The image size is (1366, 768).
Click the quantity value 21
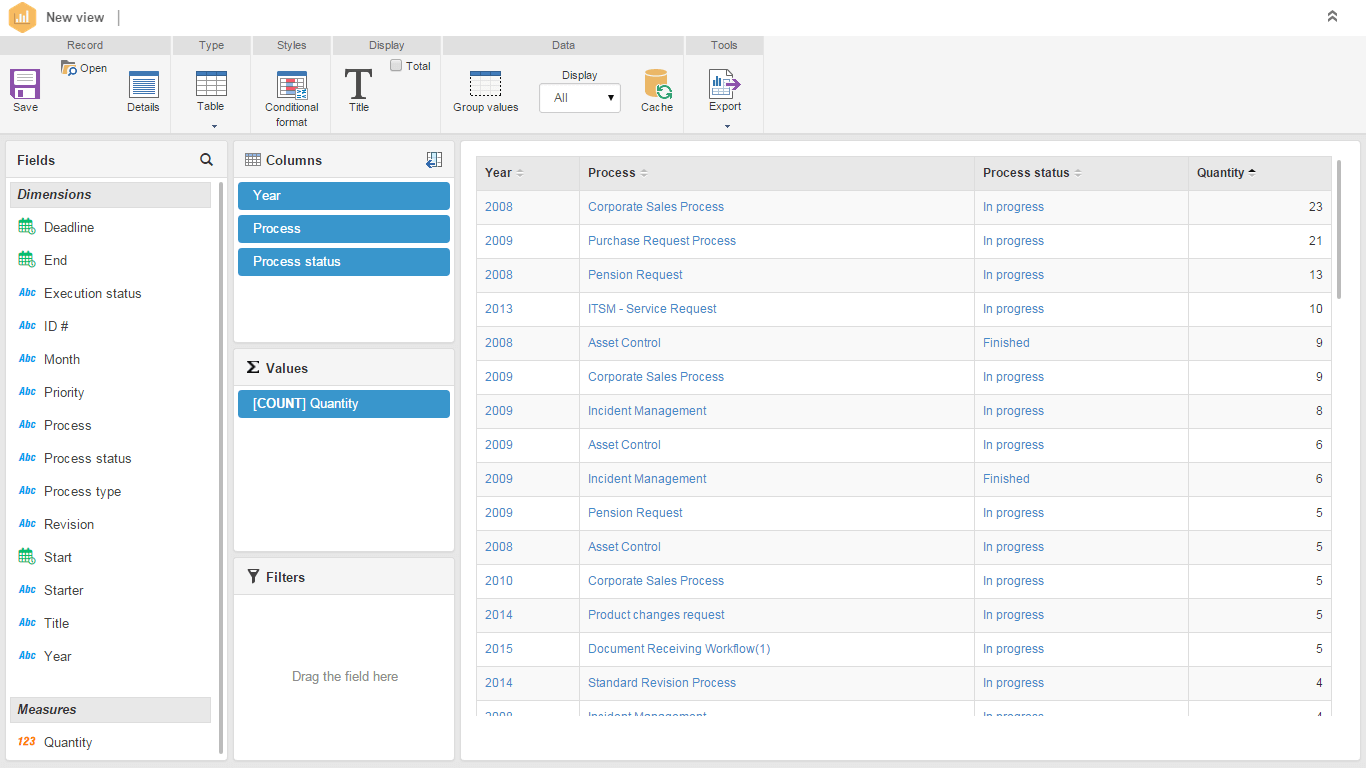tap(1315, 241)
